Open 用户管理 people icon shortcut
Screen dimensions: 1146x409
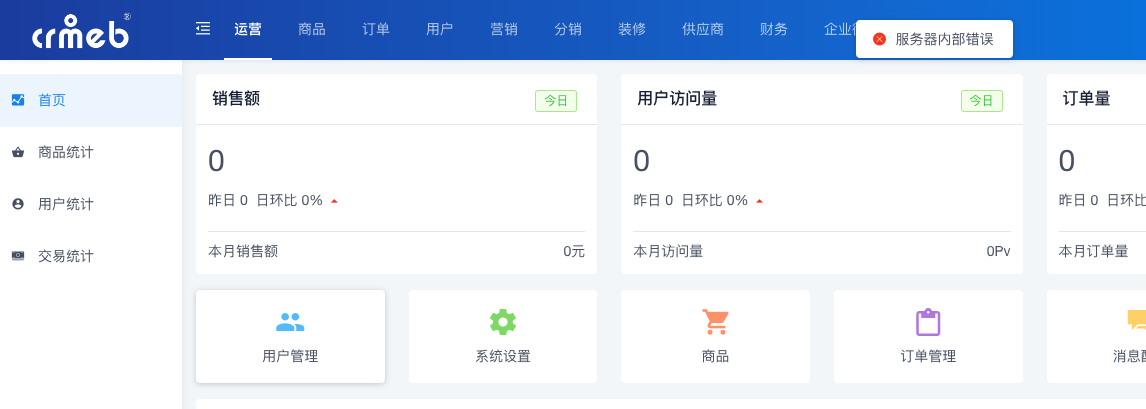[x=290, y=322]
